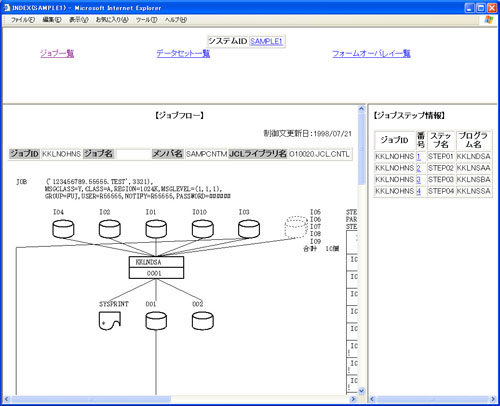Open the ファイル menu

23,20
